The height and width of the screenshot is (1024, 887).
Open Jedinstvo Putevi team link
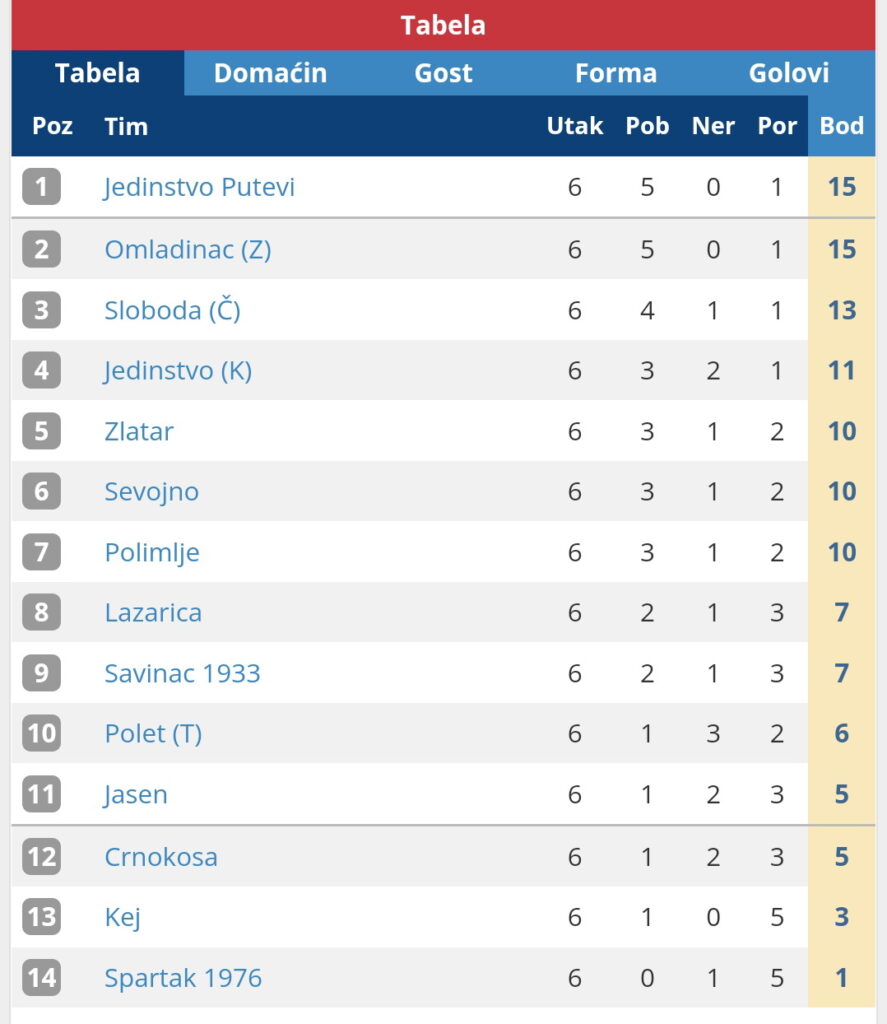click(199, 187)
